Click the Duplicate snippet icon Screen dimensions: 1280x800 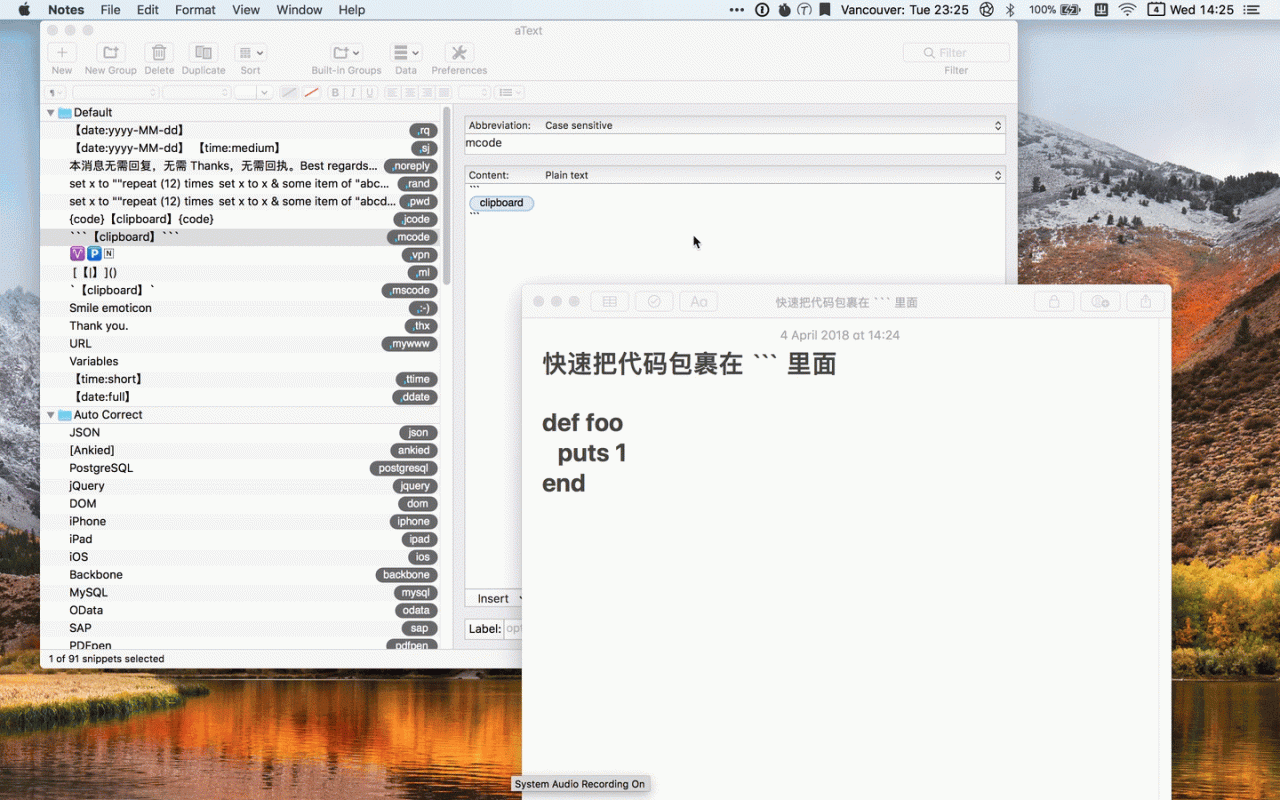[203, 53]
